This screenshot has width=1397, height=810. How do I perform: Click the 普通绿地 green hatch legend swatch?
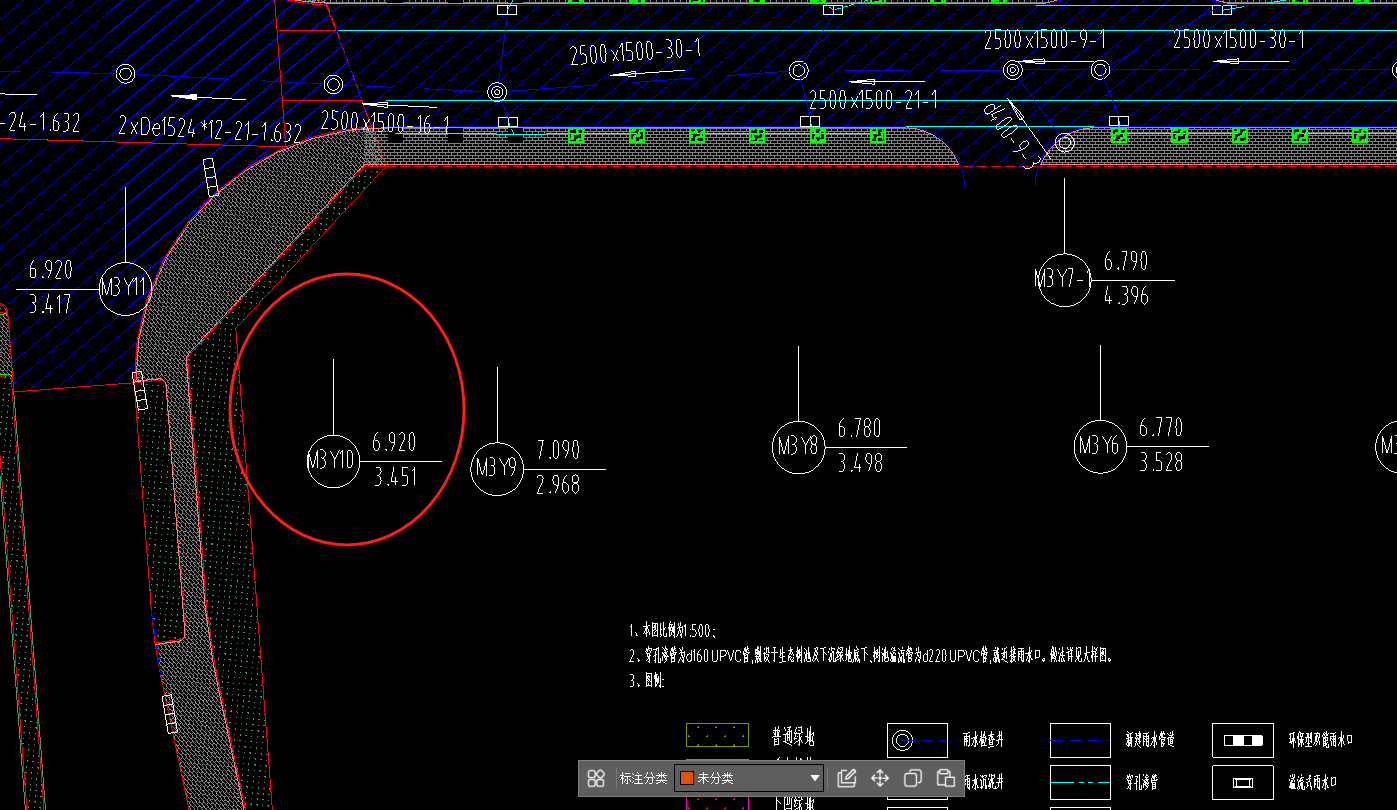717,735
